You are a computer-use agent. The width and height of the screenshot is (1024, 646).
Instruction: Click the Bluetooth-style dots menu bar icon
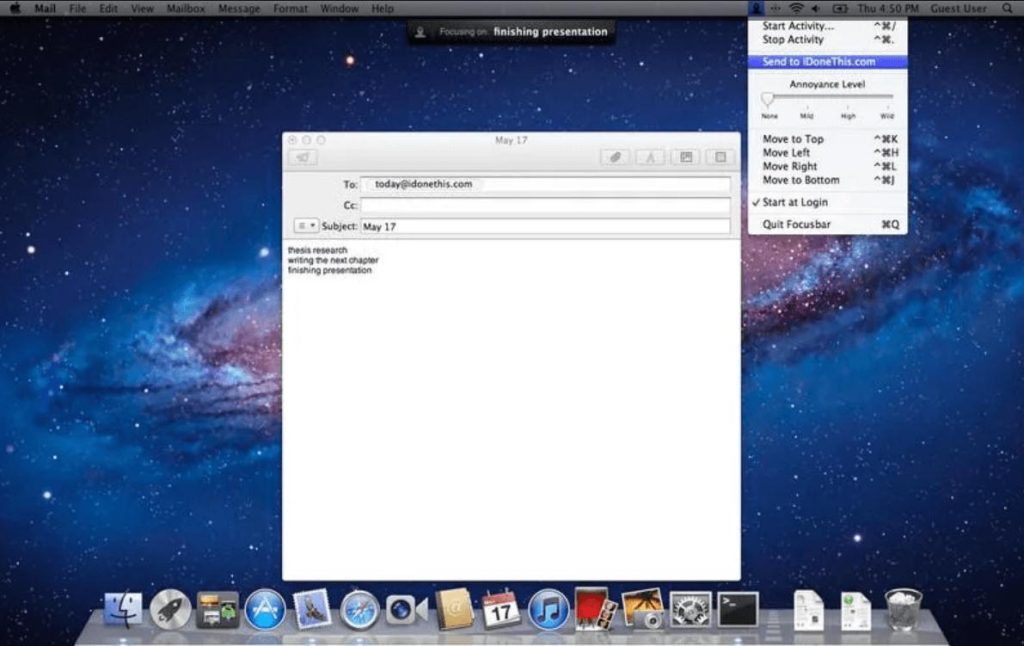[x=776, y=8]
